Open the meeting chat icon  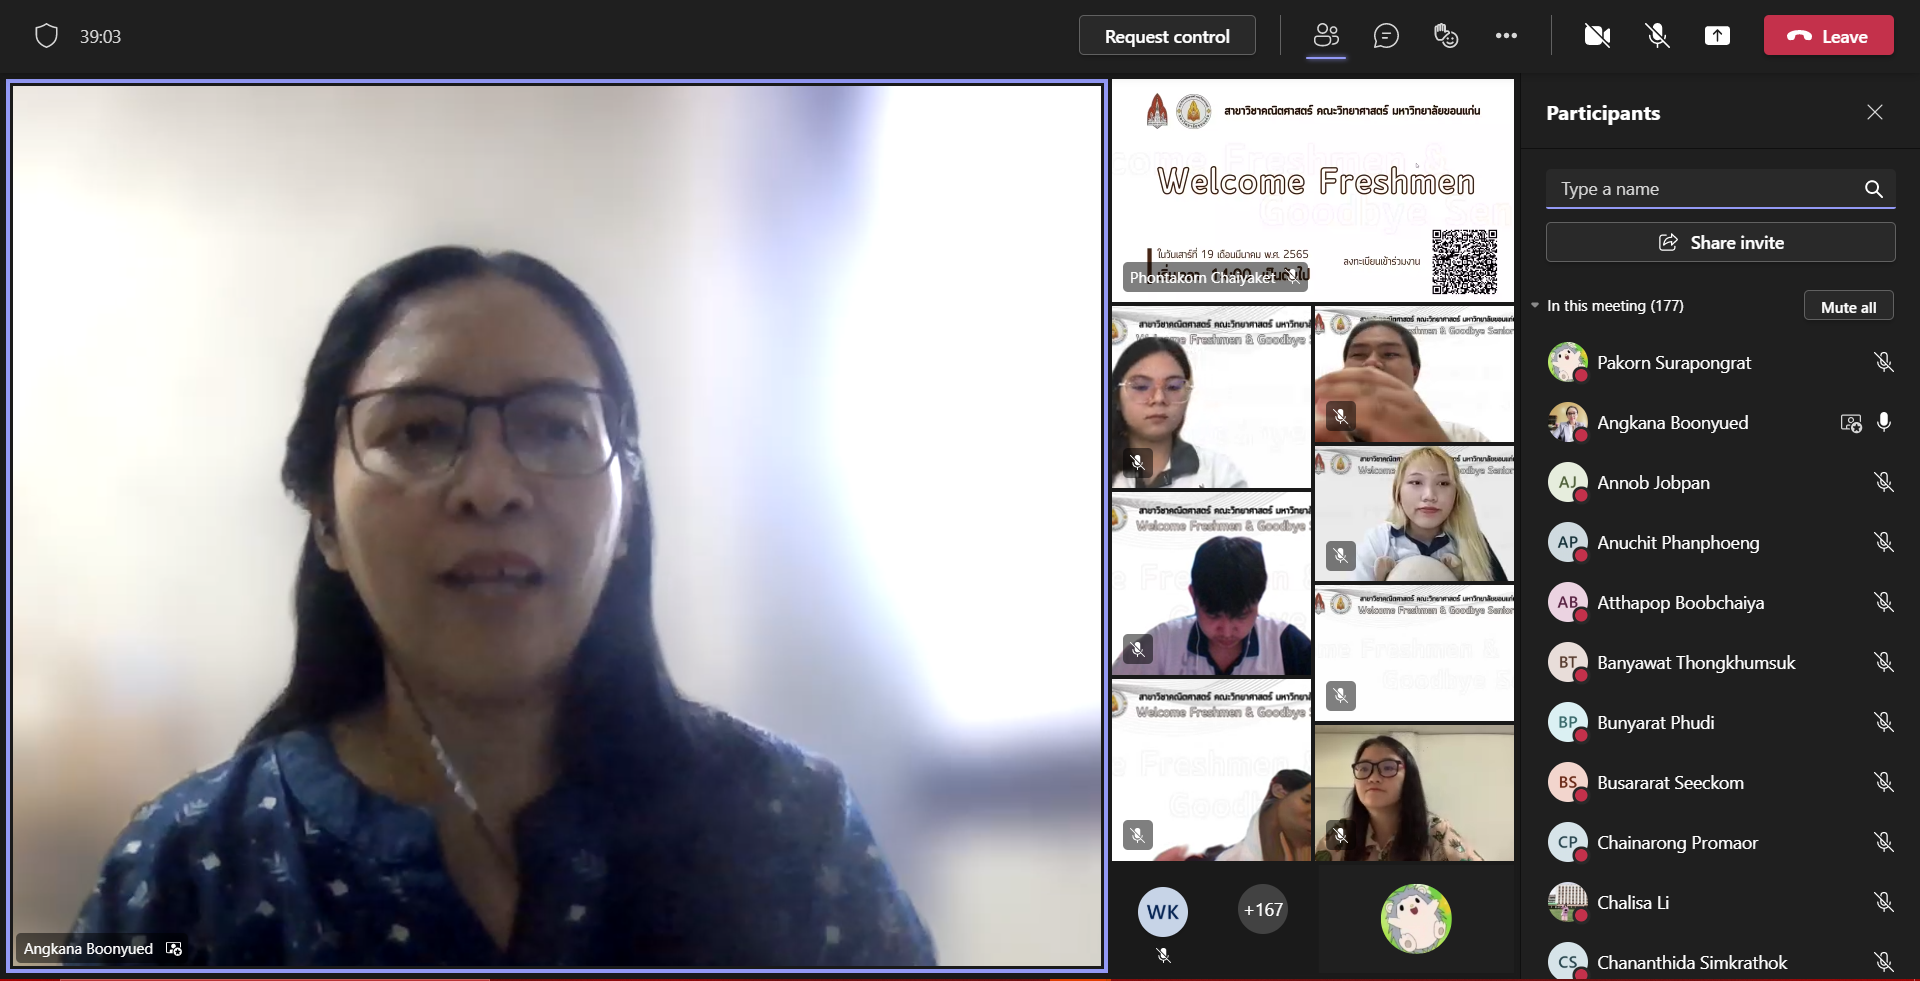click(1386, 36)
